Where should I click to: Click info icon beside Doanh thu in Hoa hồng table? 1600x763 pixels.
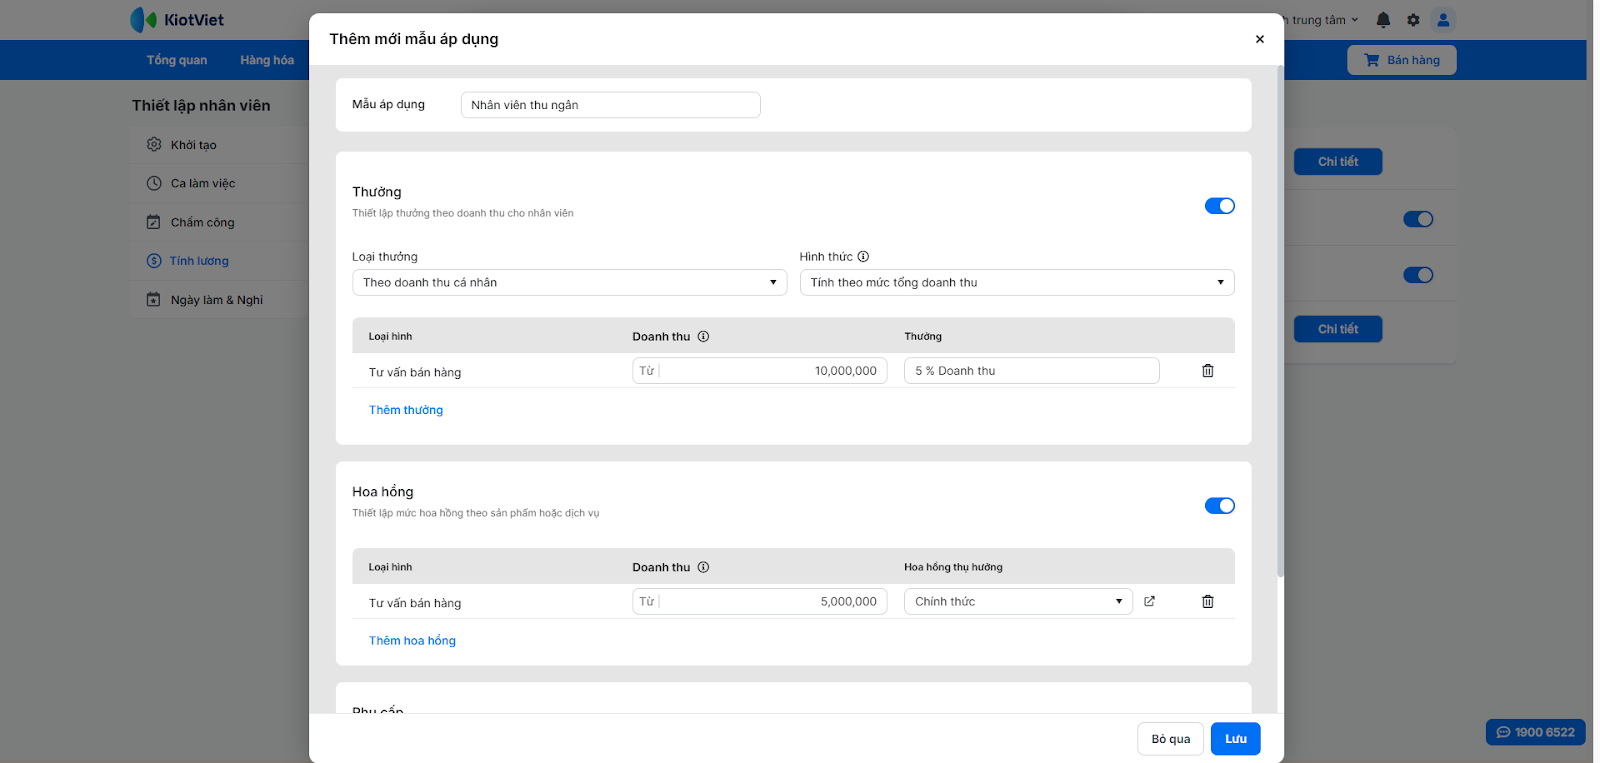tap(703, 568)
